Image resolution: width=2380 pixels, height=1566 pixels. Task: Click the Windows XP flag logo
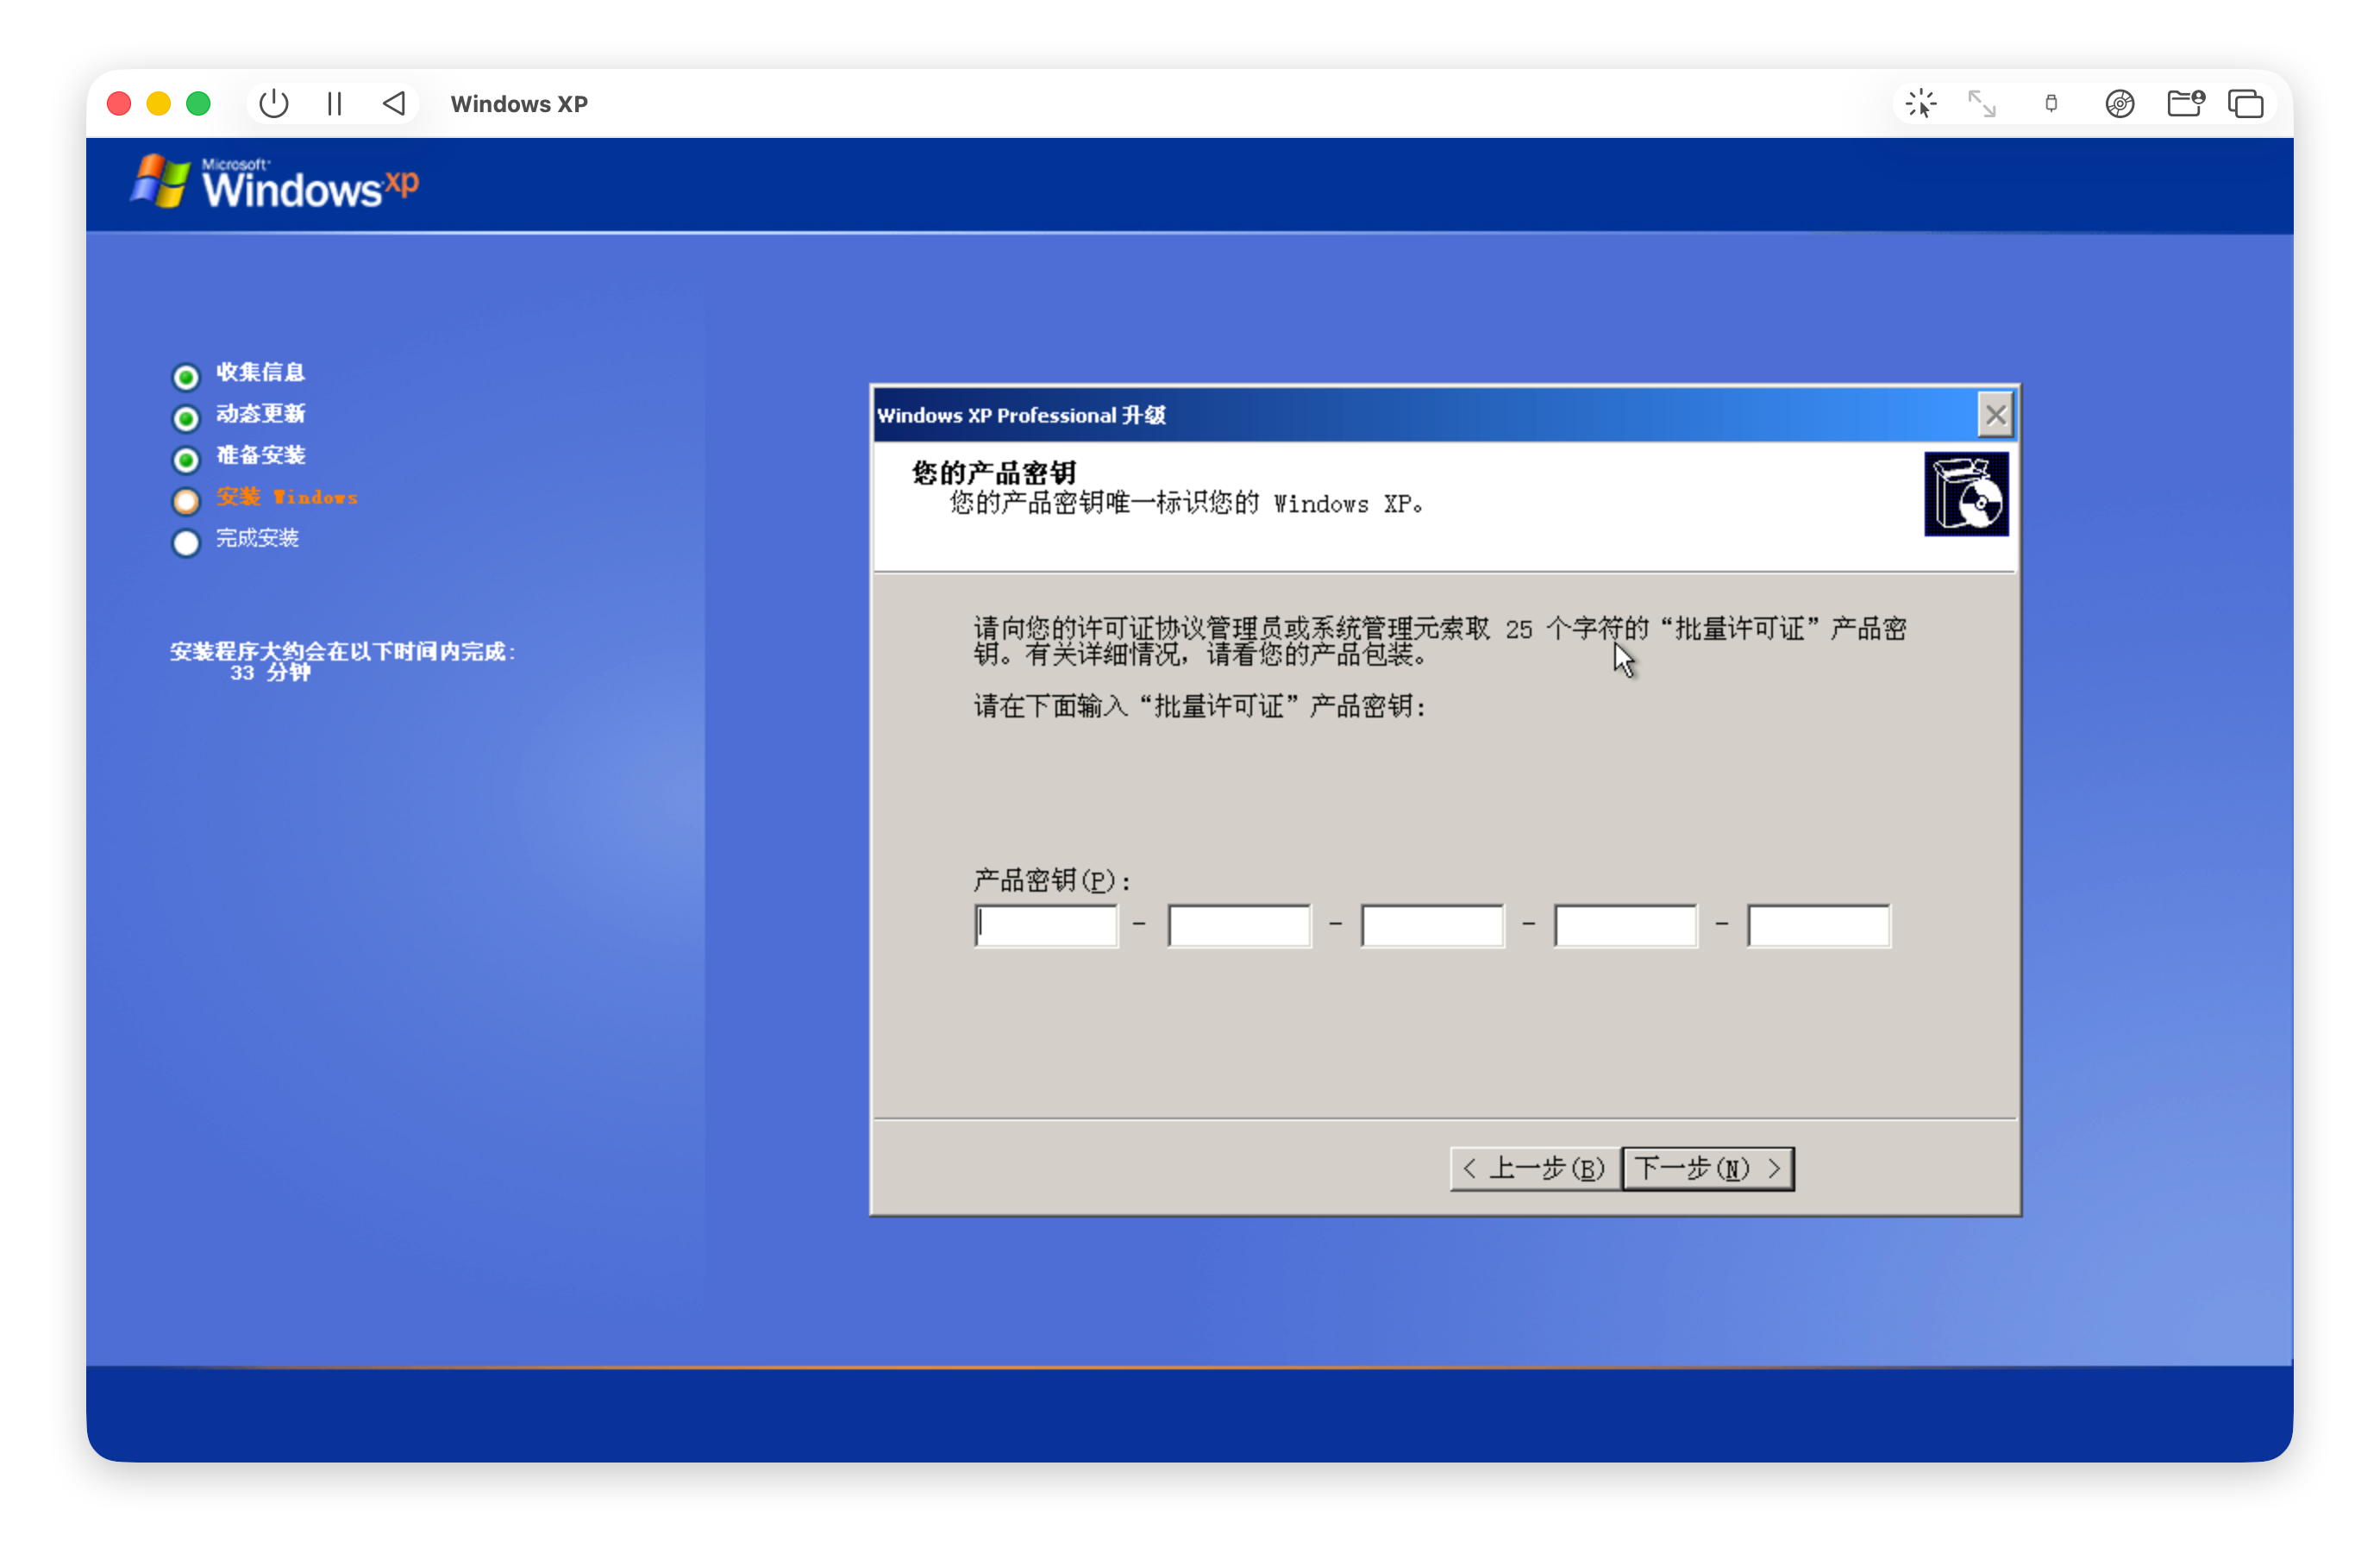[160, 181]
